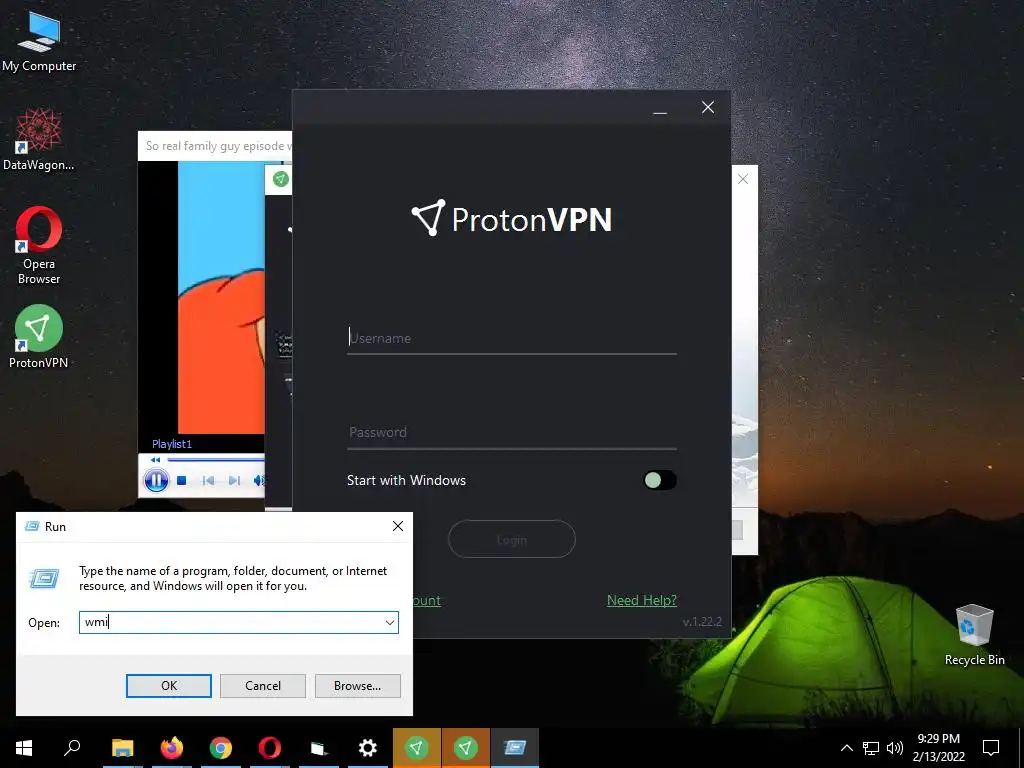Skip to next track in media player
This screenshot has height=768, width=1024.
(234, 481)
